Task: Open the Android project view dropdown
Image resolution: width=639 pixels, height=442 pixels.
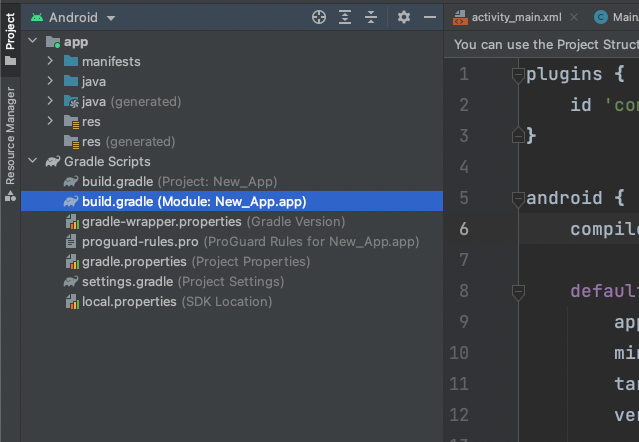Action: point(73,18)
